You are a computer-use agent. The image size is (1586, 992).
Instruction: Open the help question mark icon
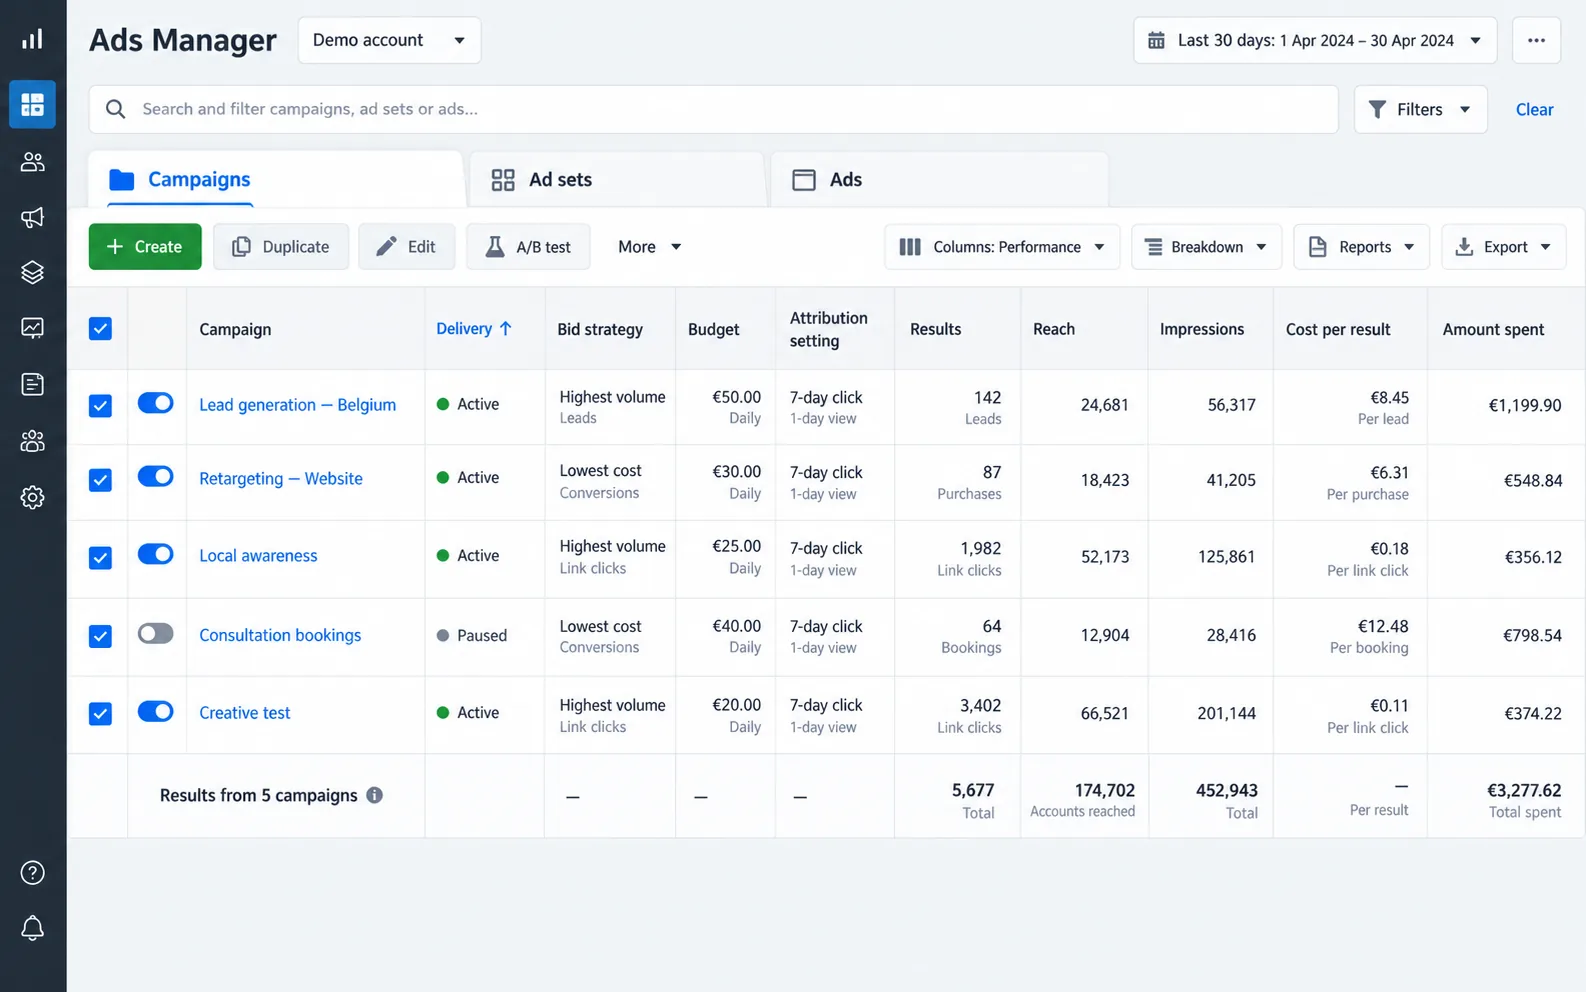(32, 873)
